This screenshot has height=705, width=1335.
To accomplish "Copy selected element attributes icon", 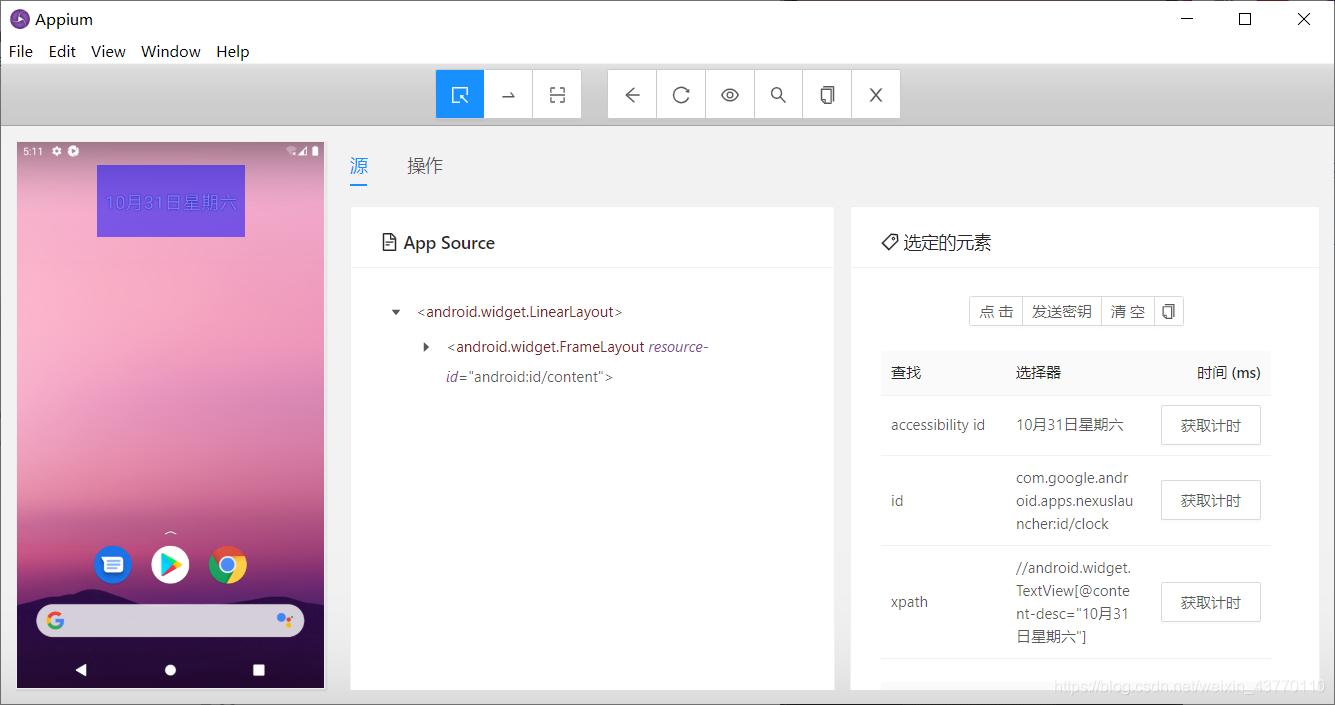I will pyautogui.click(x=1168, y=312).
